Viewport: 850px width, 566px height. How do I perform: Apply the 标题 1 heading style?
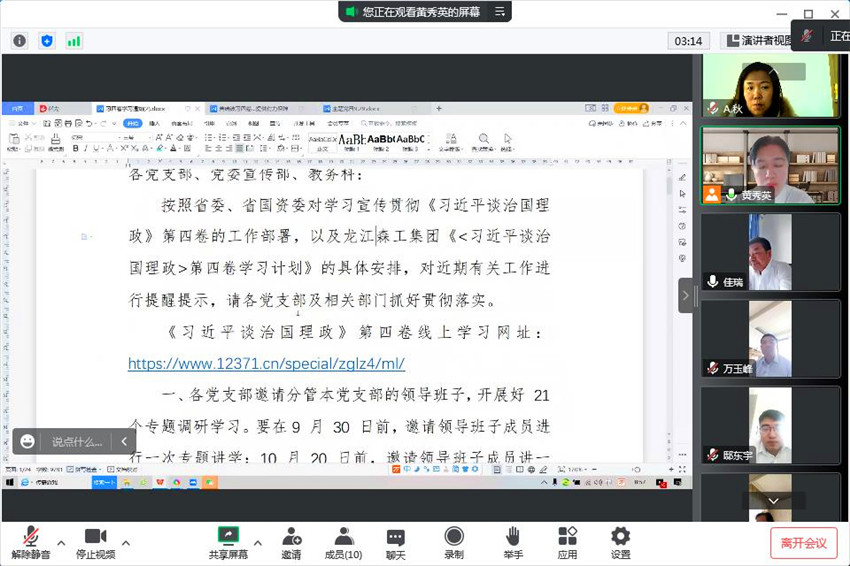coord(351,142)
